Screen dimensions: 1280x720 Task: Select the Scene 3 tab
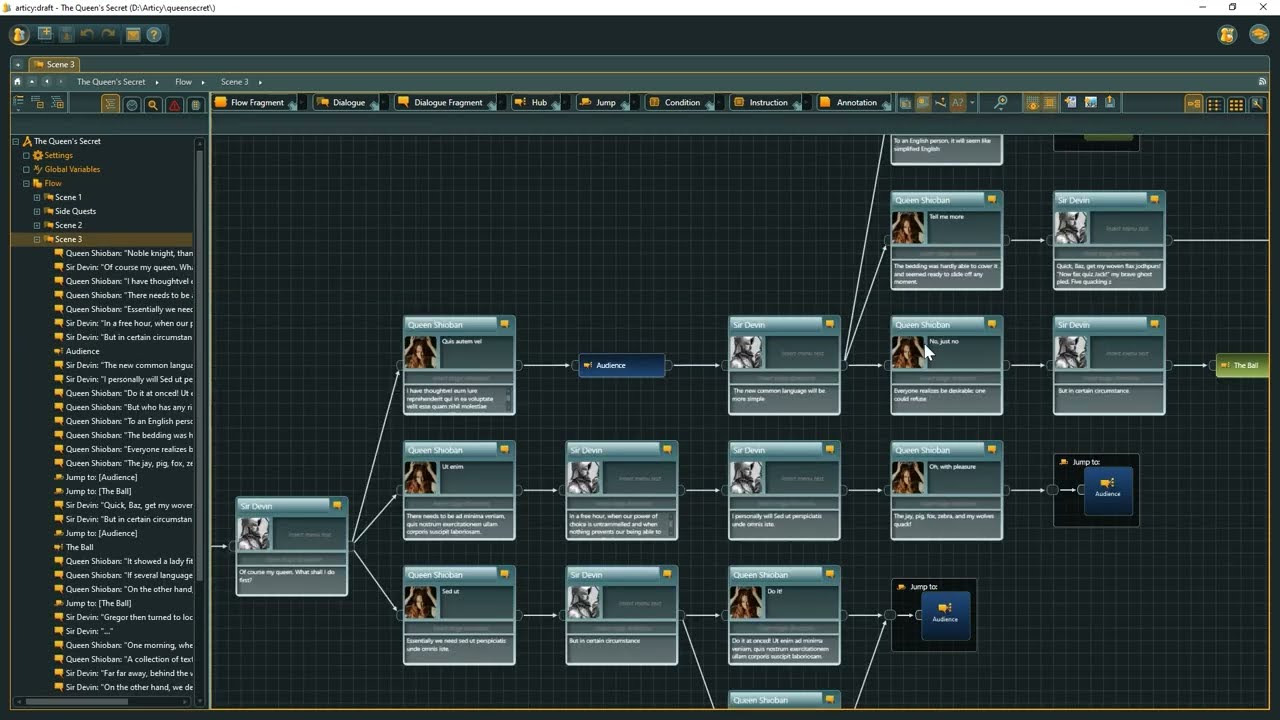click(x=54, y=64)
